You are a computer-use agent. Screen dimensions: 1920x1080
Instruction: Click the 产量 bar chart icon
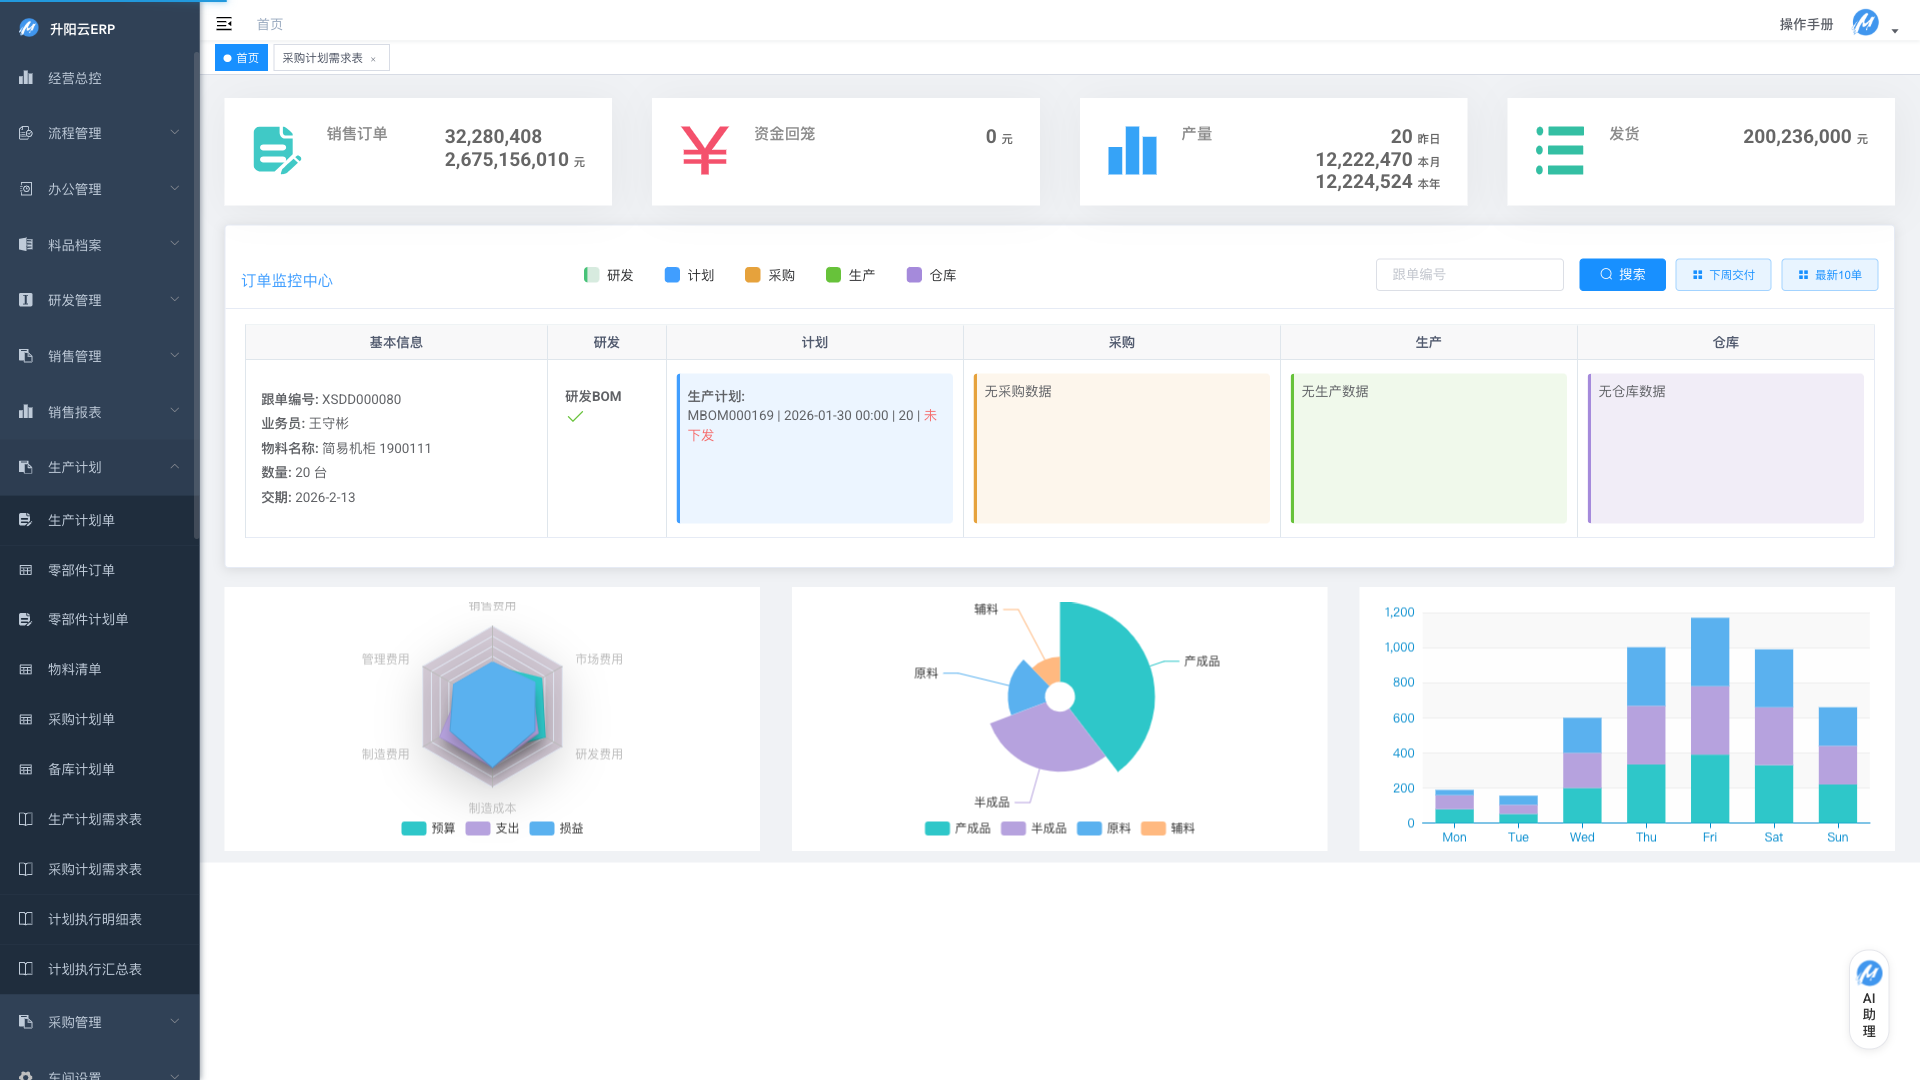[x=1132, y=150]
